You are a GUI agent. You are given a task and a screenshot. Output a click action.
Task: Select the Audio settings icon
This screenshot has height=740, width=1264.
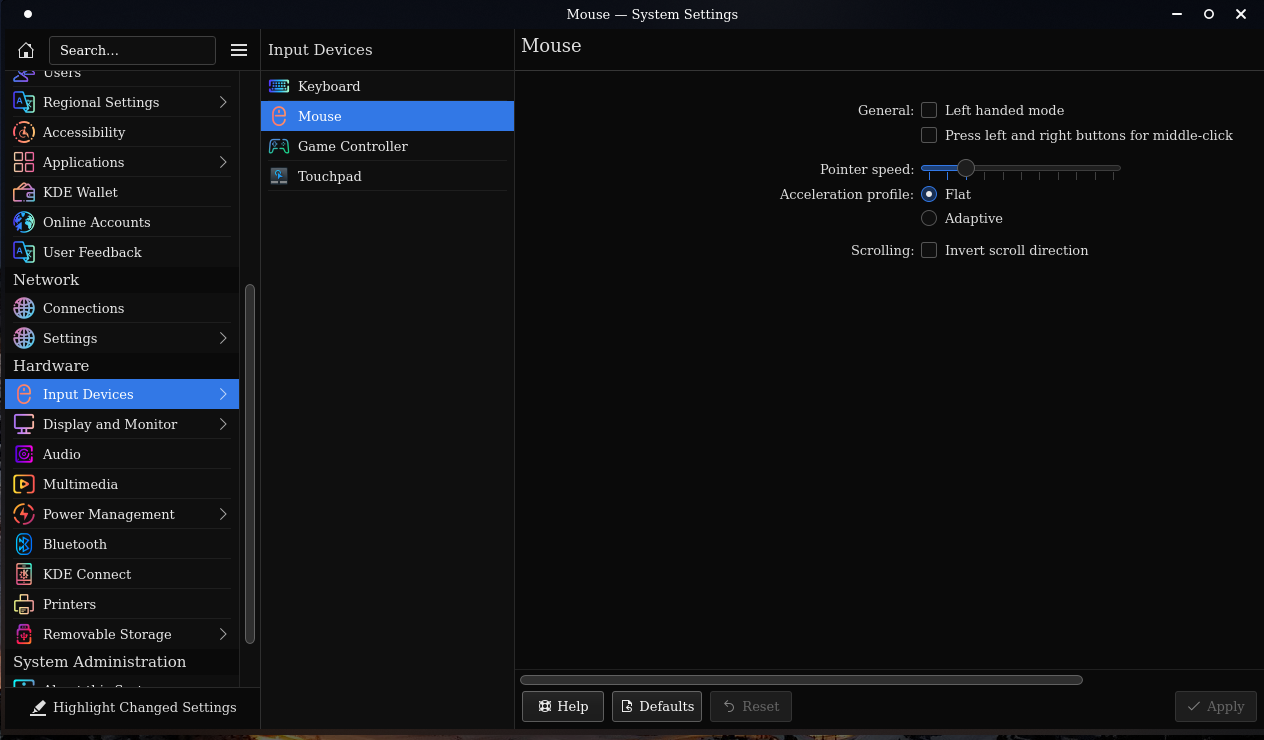pyautogui.click(x=24, y=454)
